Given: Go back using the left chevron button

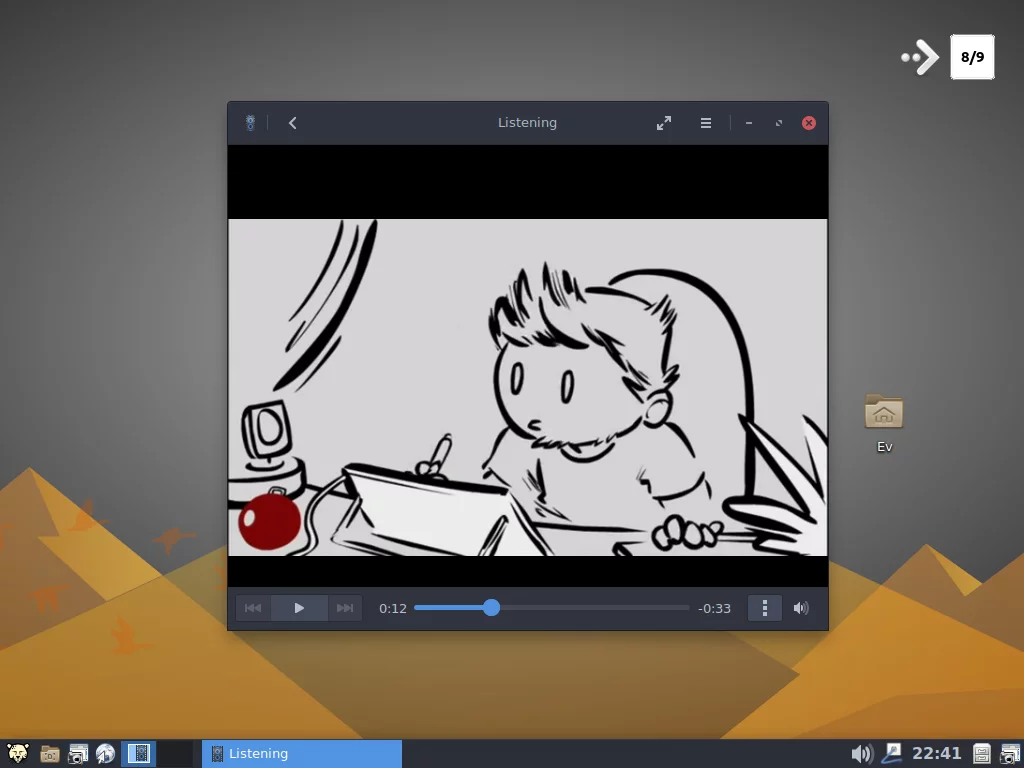Looking at the screenshot, I should click(292, 122).
